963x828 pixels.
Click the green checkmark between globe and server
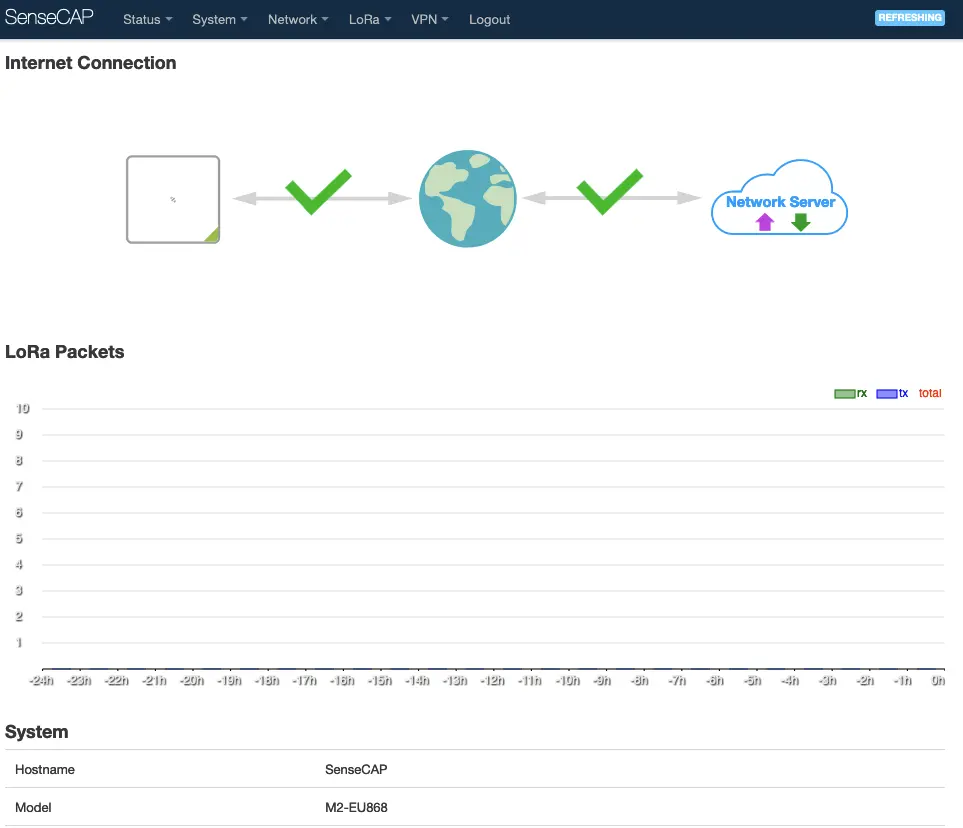610,192
